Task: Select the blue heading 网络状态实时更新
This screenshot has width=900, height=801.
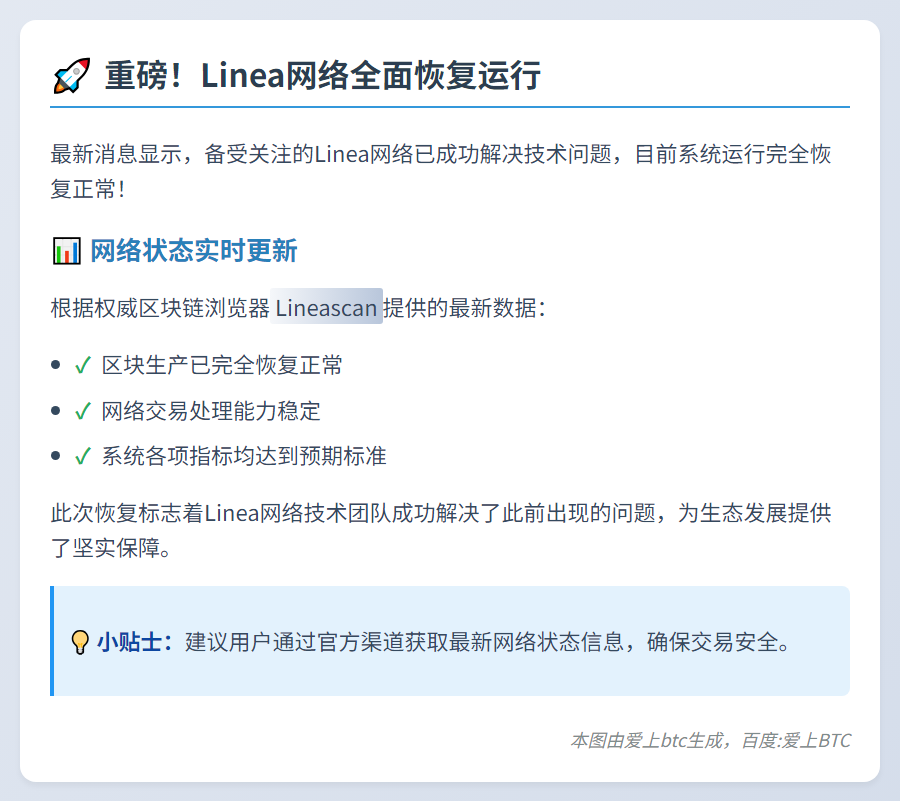Action: (x=194, y=250)
